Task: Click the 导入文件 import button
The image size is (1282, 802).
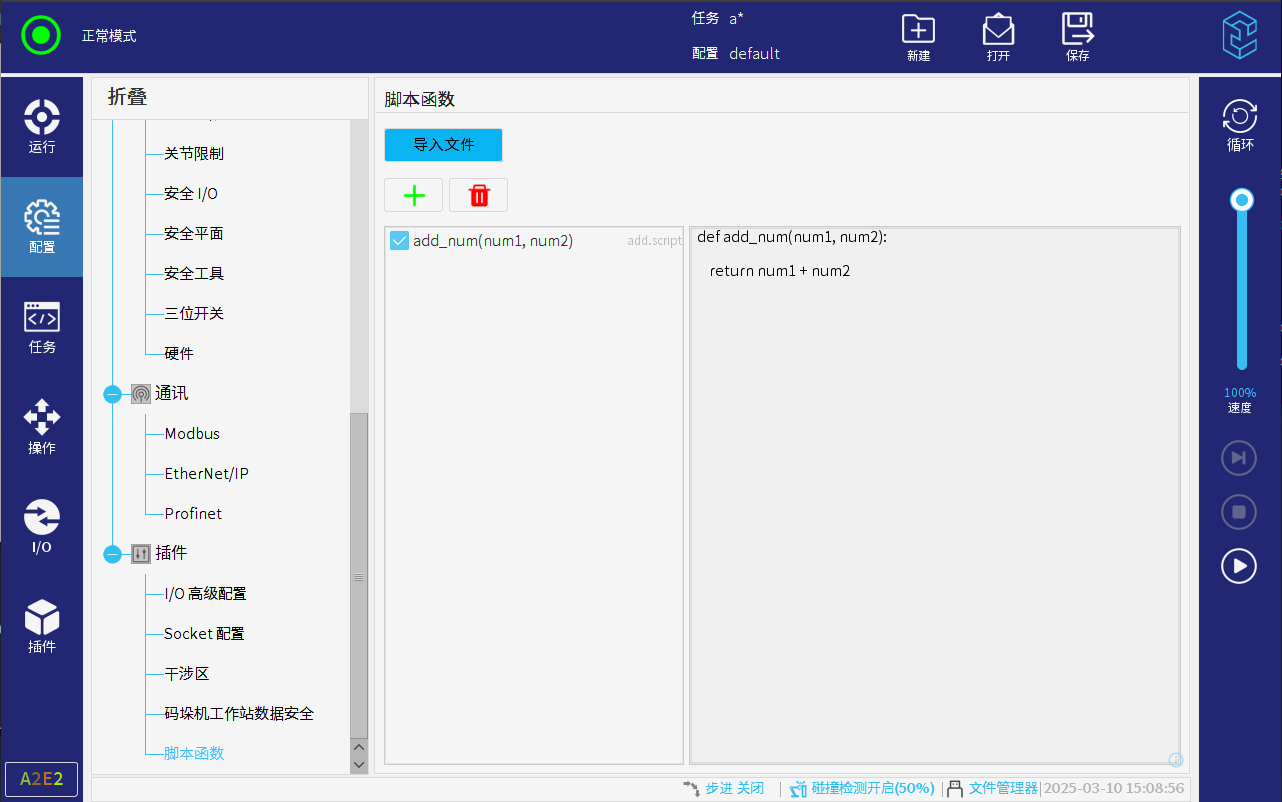Action: click(443, 145)
